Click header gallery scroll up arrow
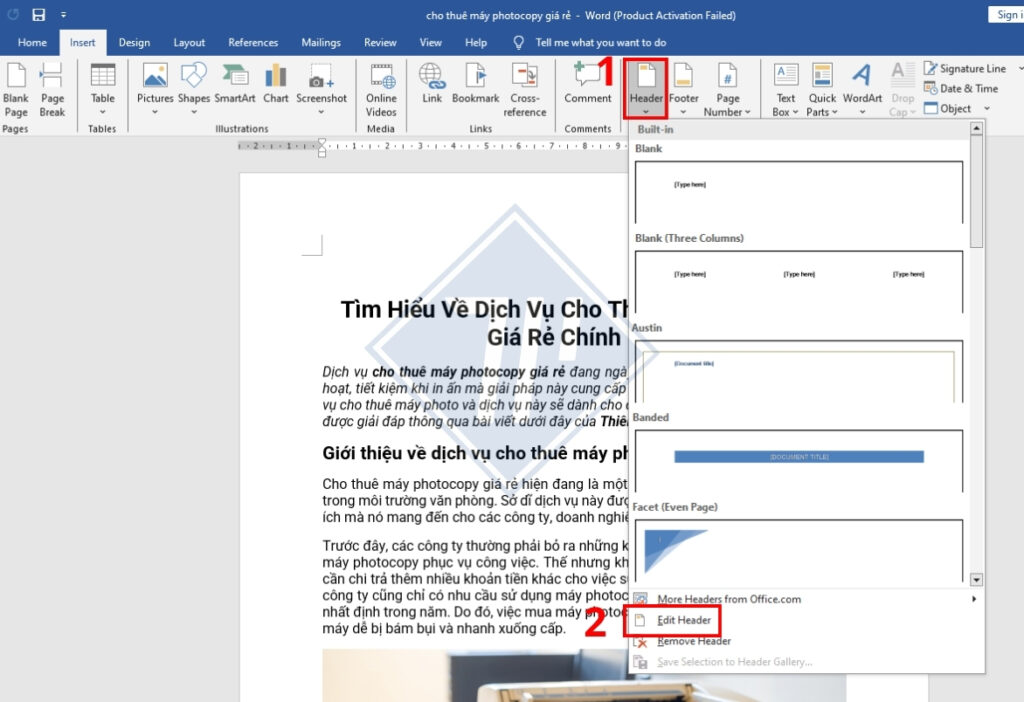This screenshot has width=1024, height=702. (976, 128)
